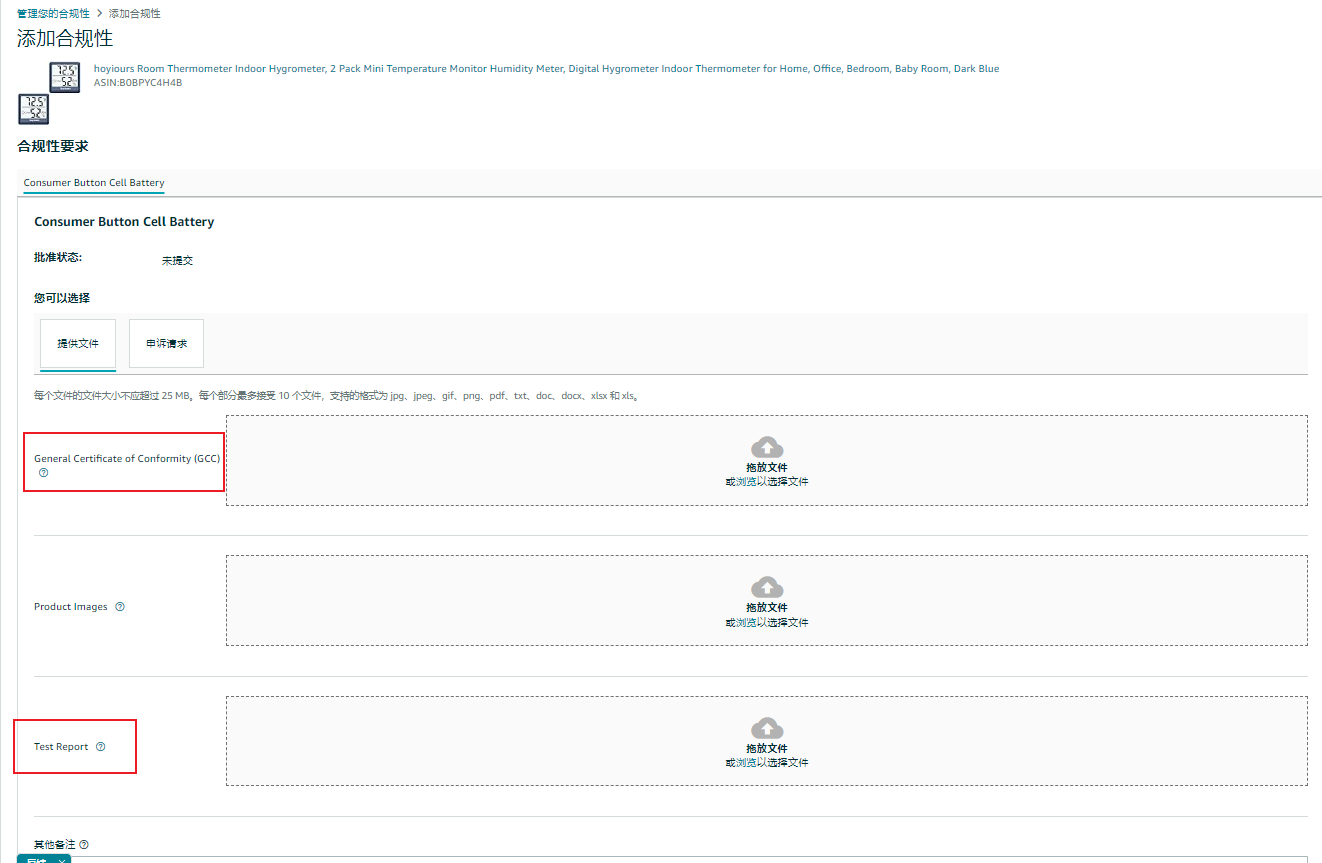The image size is (1322, 863).
Task: Click the cloud upload icon for Product Images
Action: (x=766, y=587)
